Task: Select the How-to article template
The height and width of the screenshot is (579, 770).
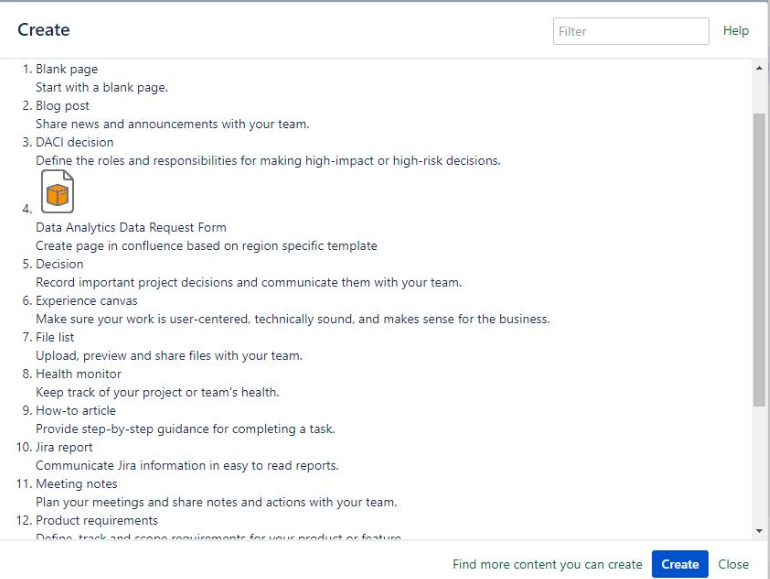Action: (x=76, y=411)
